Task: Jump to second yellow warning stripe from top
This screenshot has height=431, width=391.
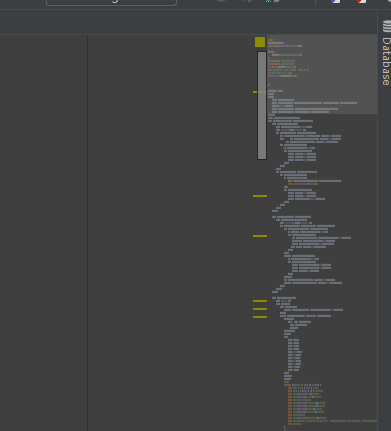Action: [260, 196]
